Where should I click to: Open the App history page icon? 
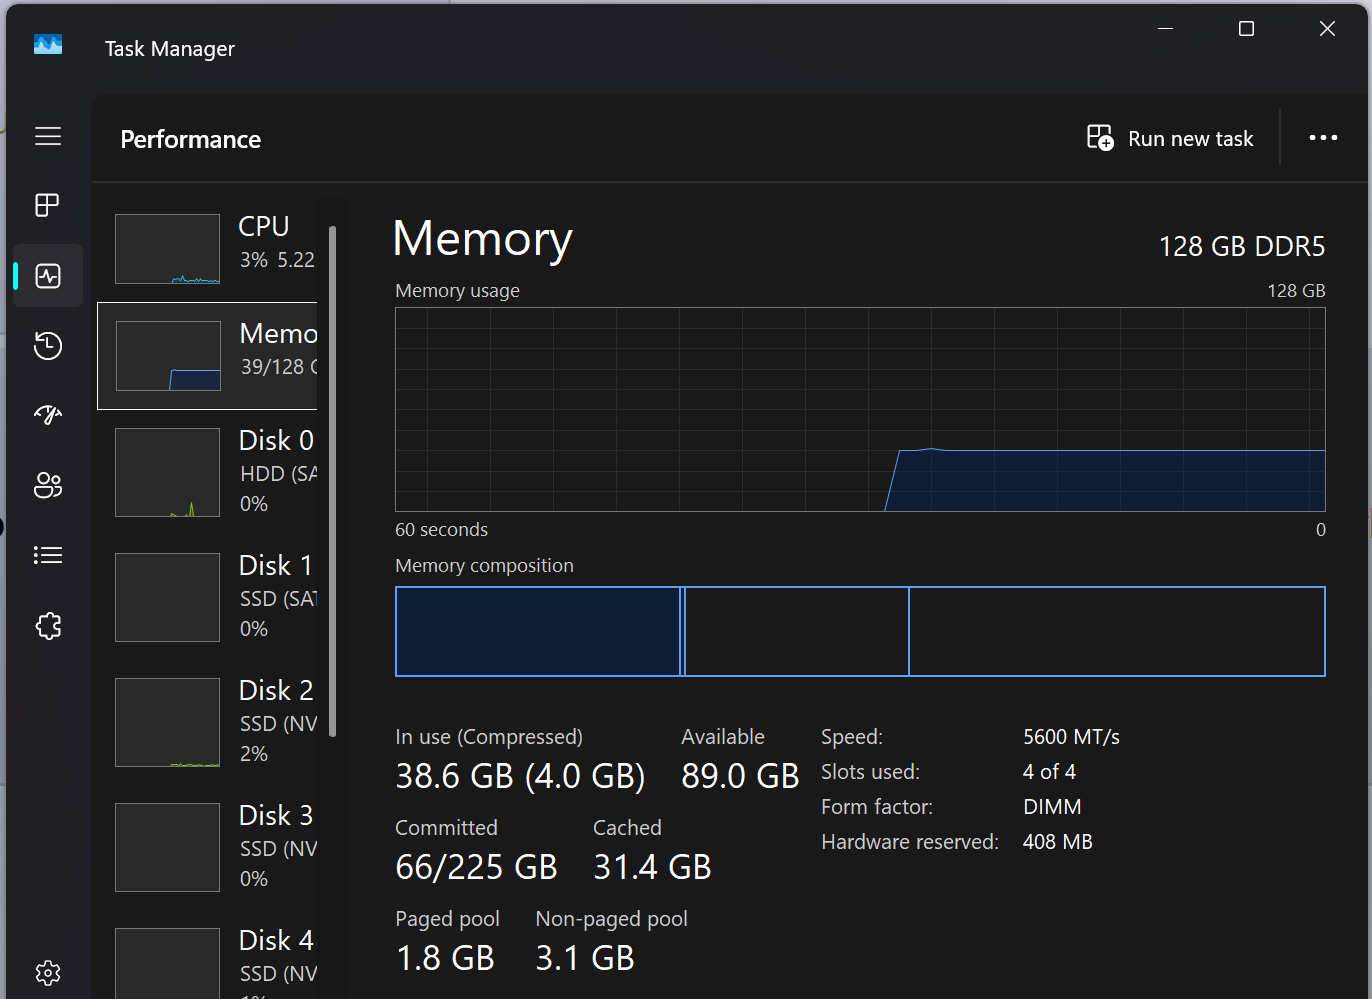point(48,346)
